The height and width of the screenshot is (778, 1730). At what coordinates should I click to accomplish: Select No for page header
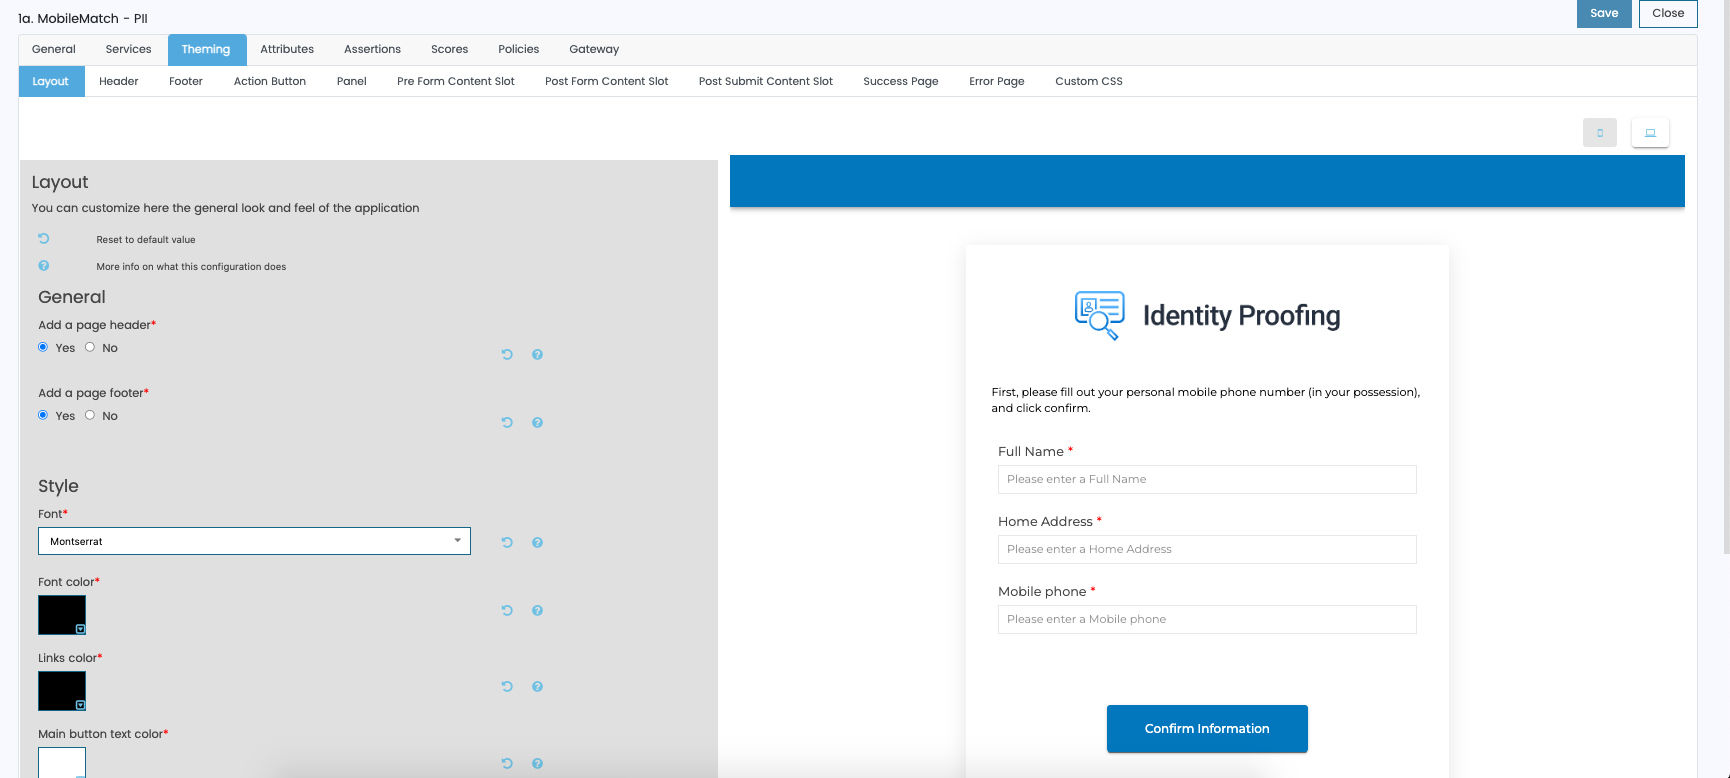pyautogui.click(x=90, y=347)
